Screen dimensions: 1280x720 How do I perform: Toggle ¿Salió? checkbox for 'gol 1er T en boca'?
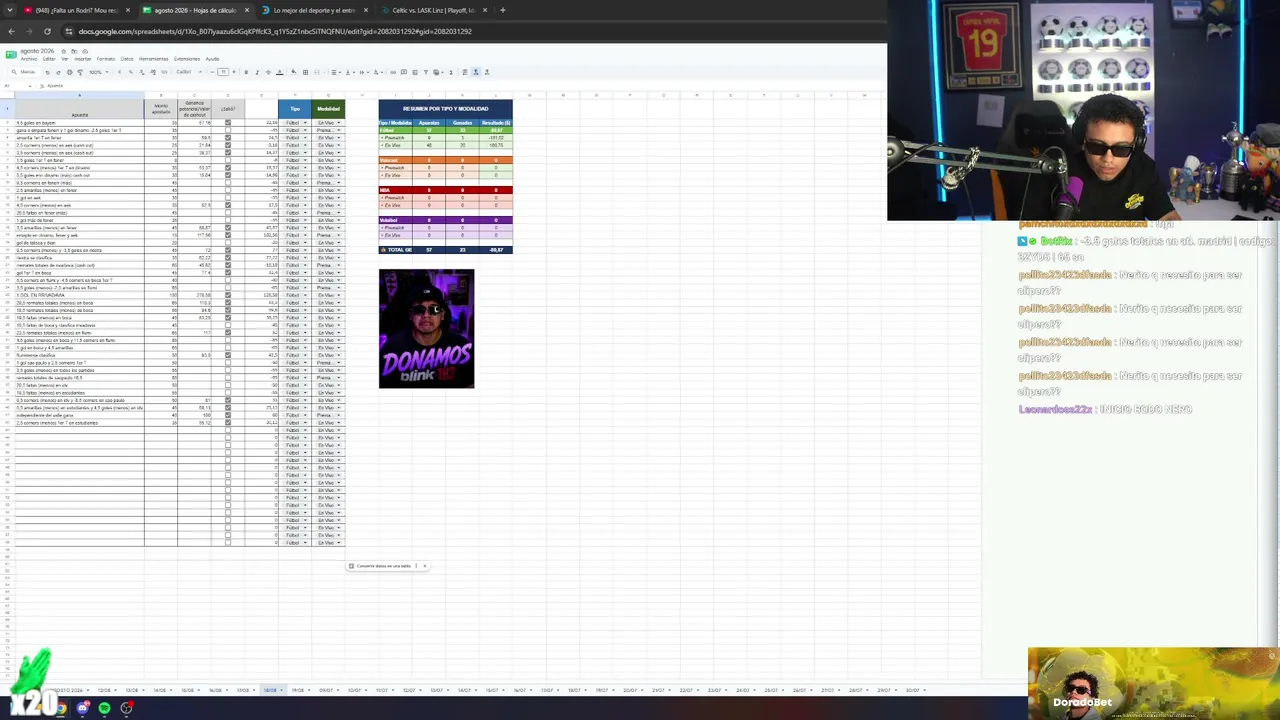click(x=228, y=273)
